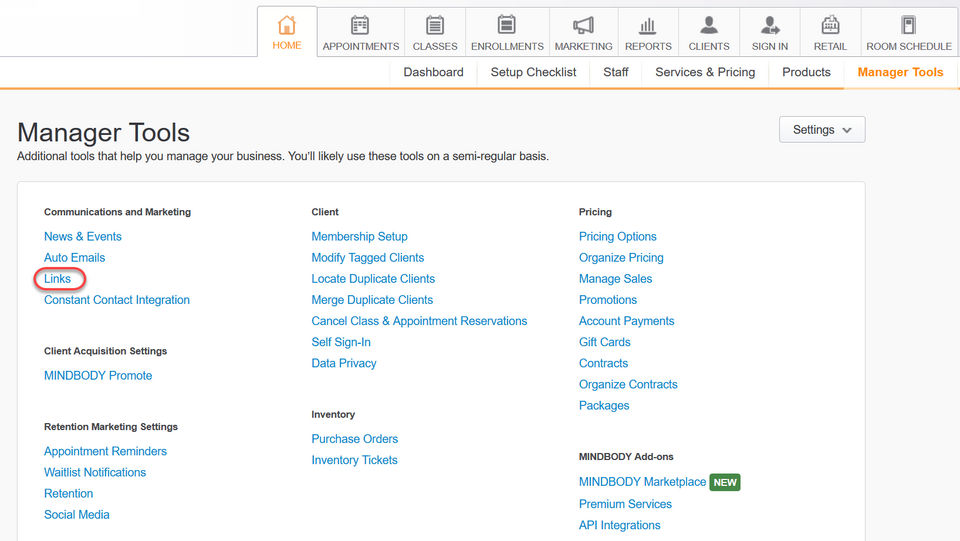The image size is (960, 541).
Task: Open Appointment Reminders settings
Action: [x=105, y=451]
